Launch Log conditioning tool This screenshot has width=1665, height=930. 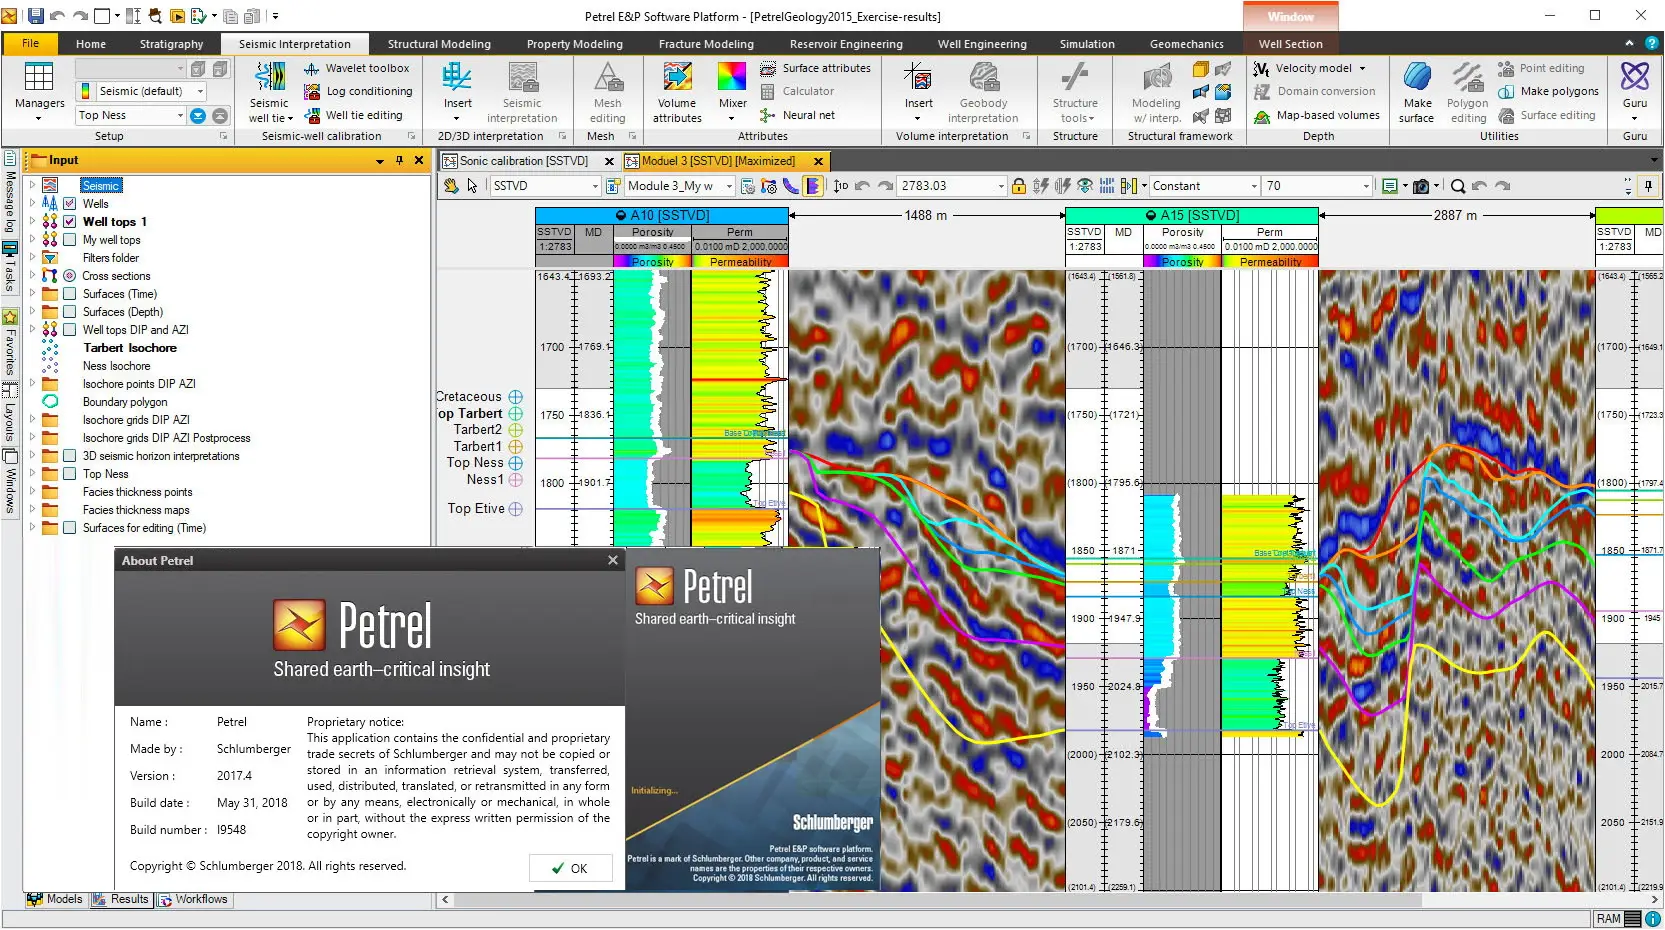[x=357, y=91]
